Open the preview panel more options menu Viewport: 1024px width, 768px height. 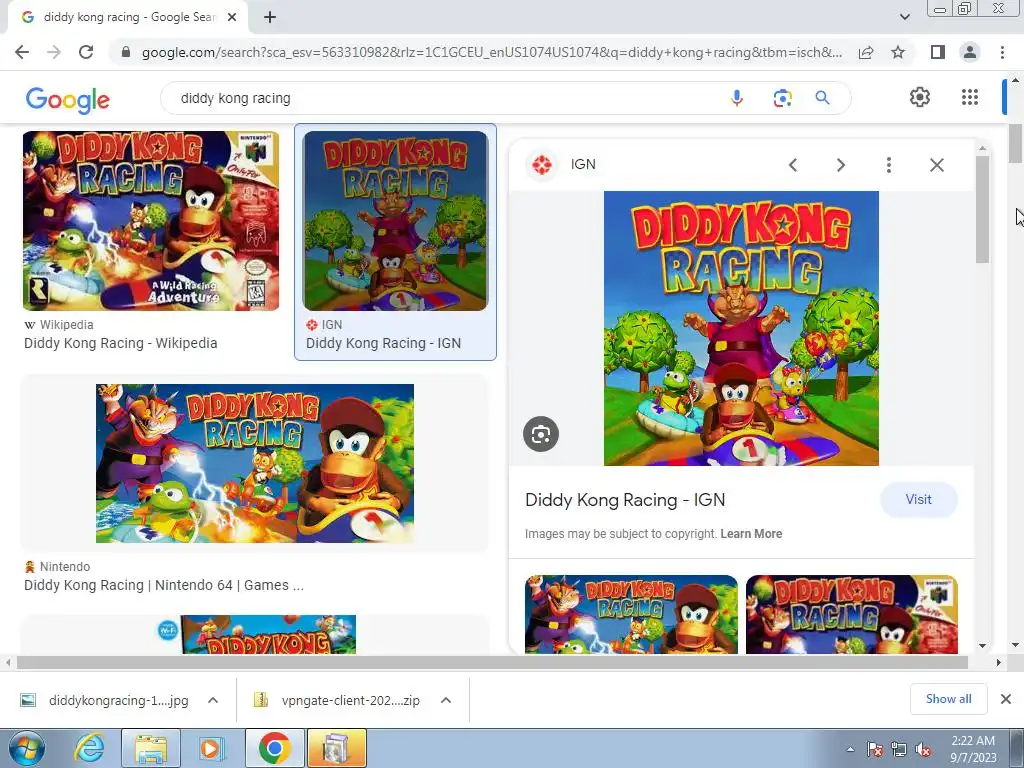coord(889,165)
